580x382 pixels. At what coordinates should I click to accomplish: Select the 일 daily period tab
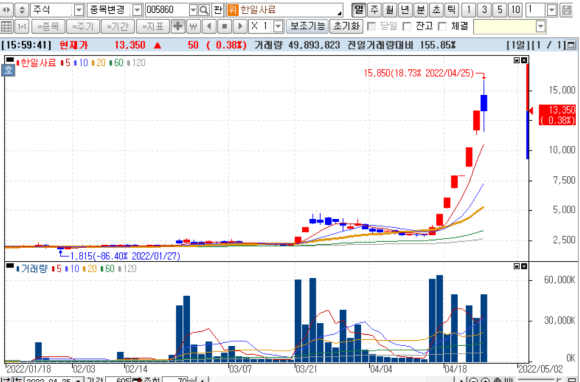pos(358,10)
